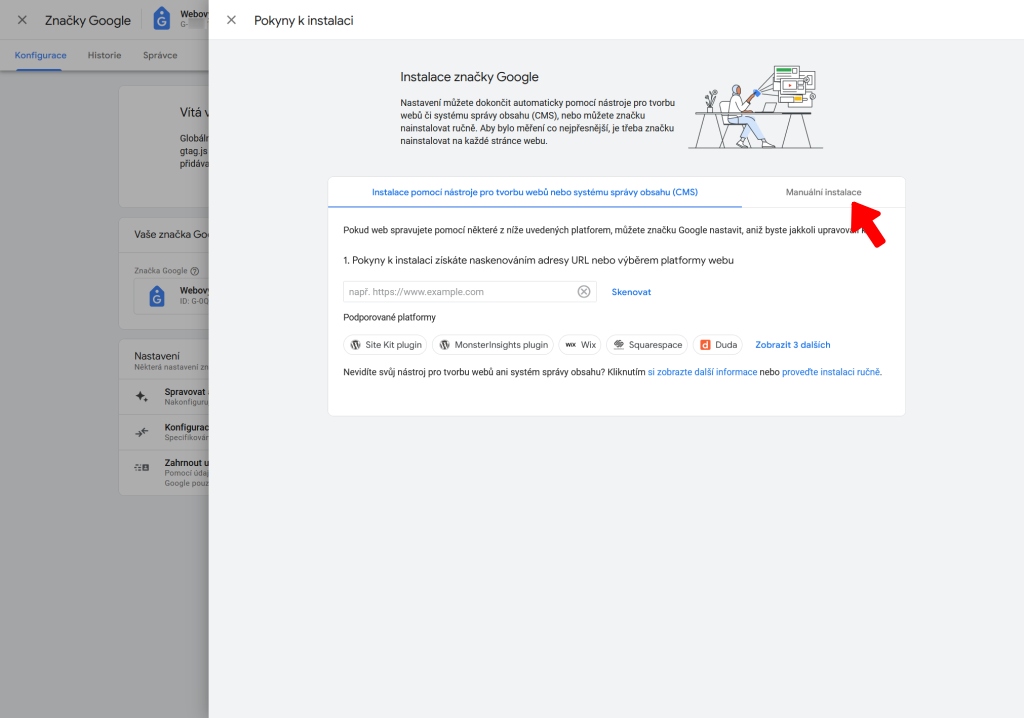This screenshot has height=718, width=1024.
Task: Click the Konfigurace arrows icon in sidebar
Action: pos(140,432)
